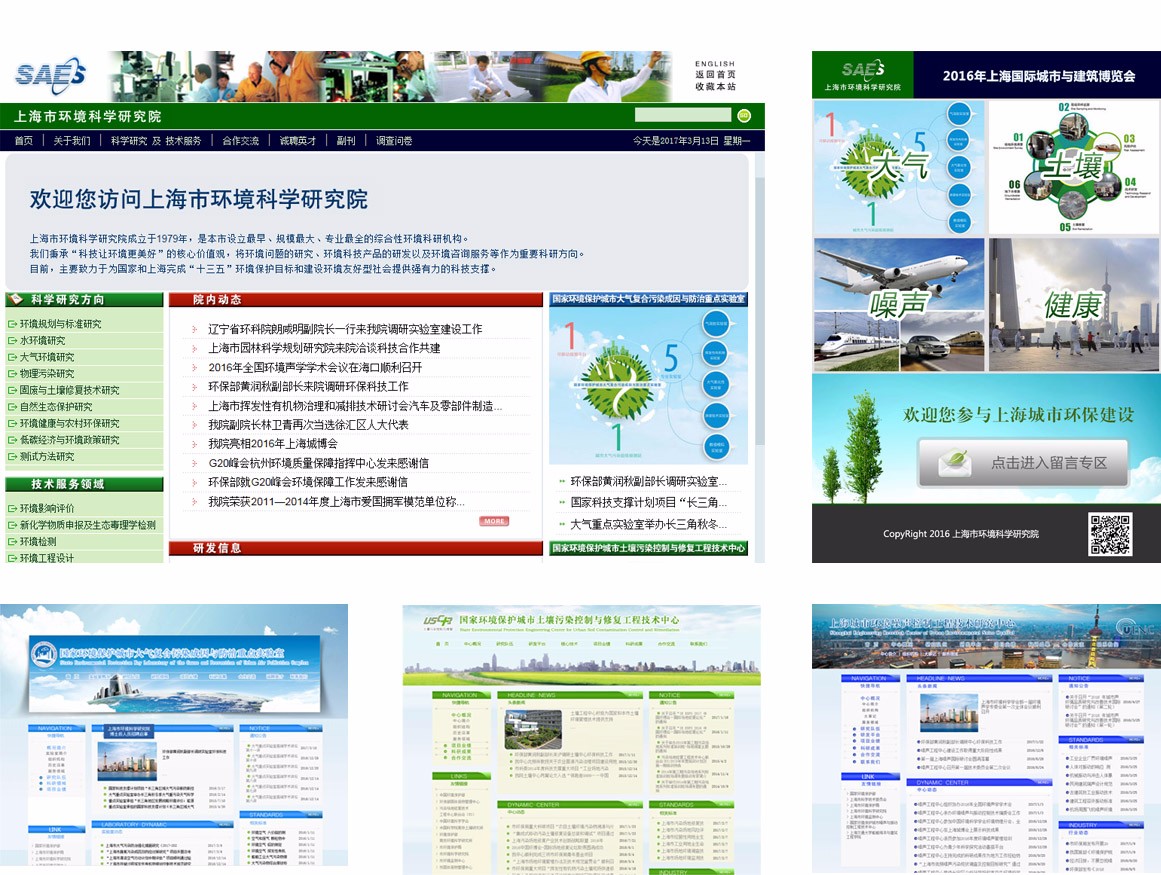The image size is (1161, 875).
Task: Open the 关于我们 menu item
Action: pyautogui.click(x=72, y=141)
